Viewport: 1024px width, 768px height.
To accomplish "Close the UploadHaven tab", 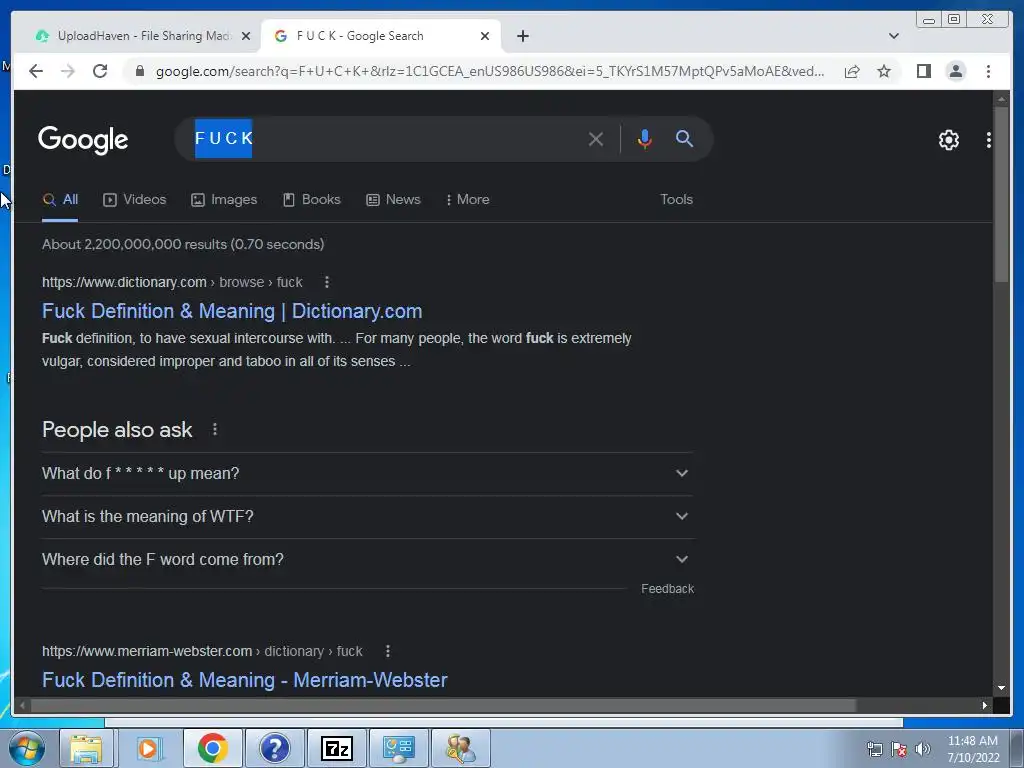I will (246, 36).
